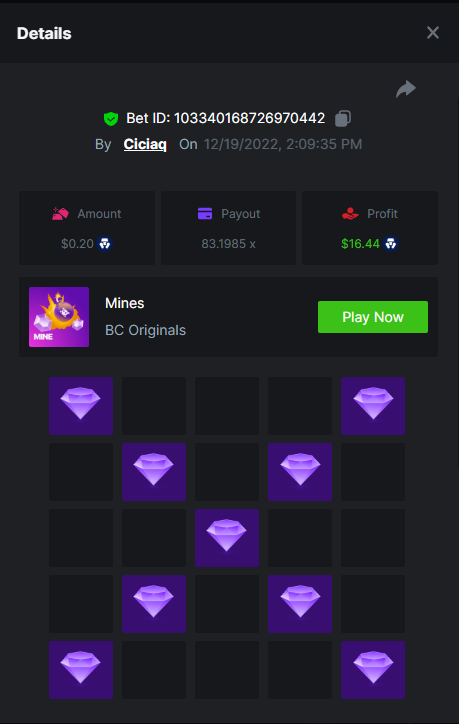459x724 pixels.
Task: Click the purple Payout card icon
Action: pyautogui.click(x=205, y=214)
